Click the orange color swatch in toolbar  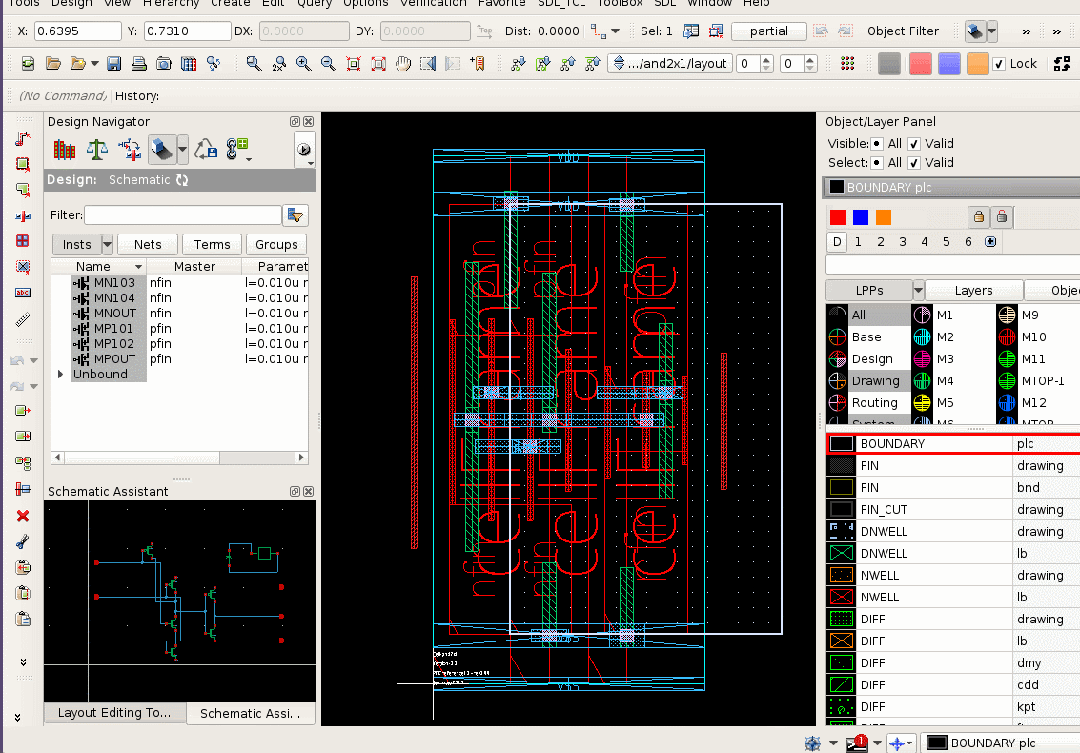pos(977,64)
